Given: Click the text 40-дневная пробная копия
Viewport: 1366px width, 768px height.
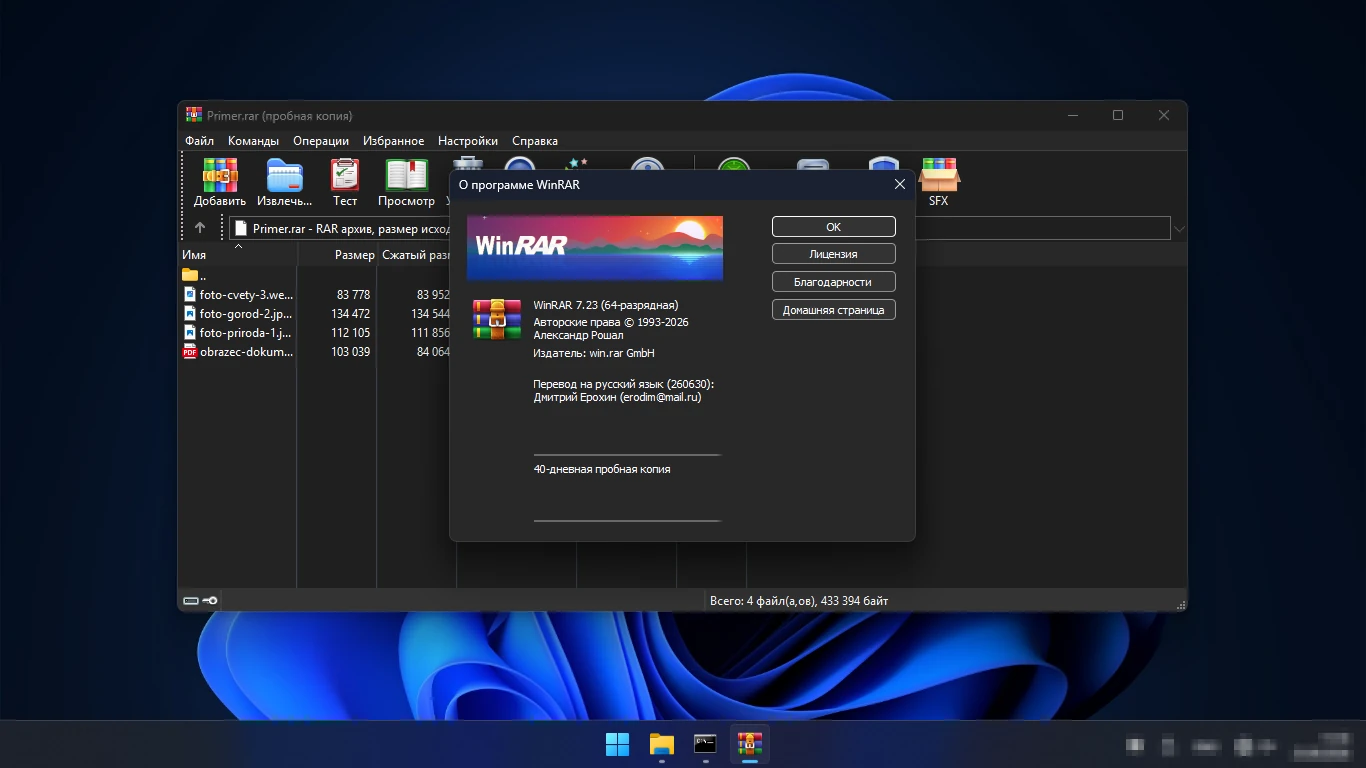Looking at the screenshot, I should 602,469.
